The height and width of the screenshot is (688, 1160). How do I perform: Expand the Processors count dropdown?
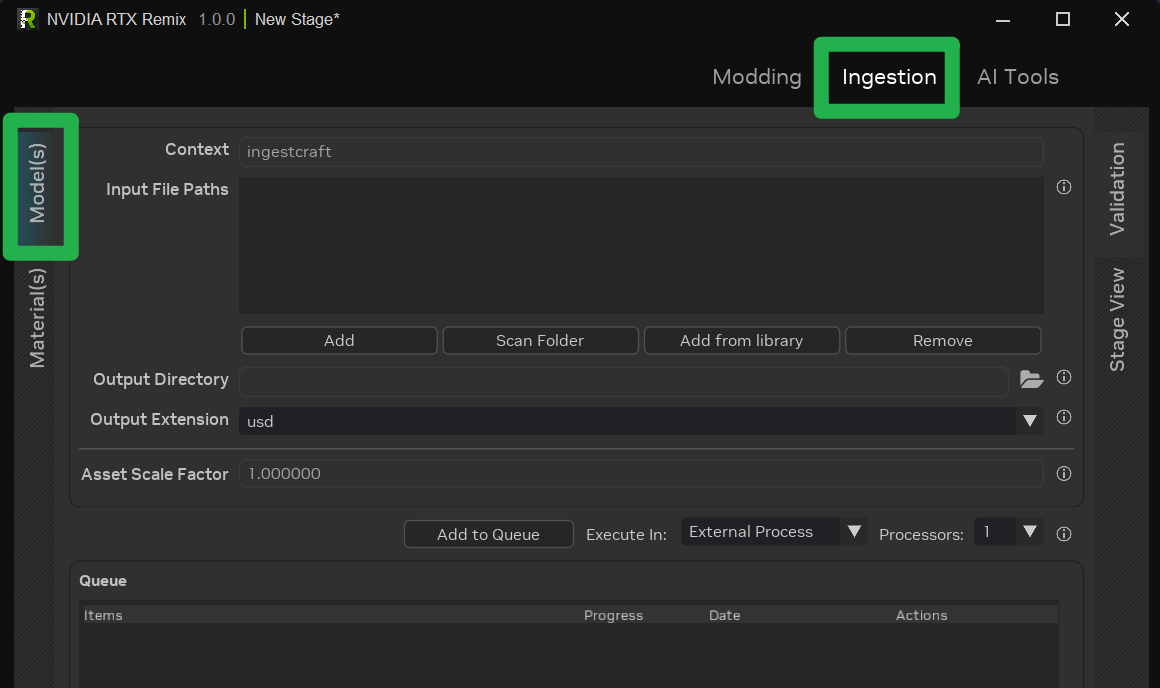tap(1029, 532)
